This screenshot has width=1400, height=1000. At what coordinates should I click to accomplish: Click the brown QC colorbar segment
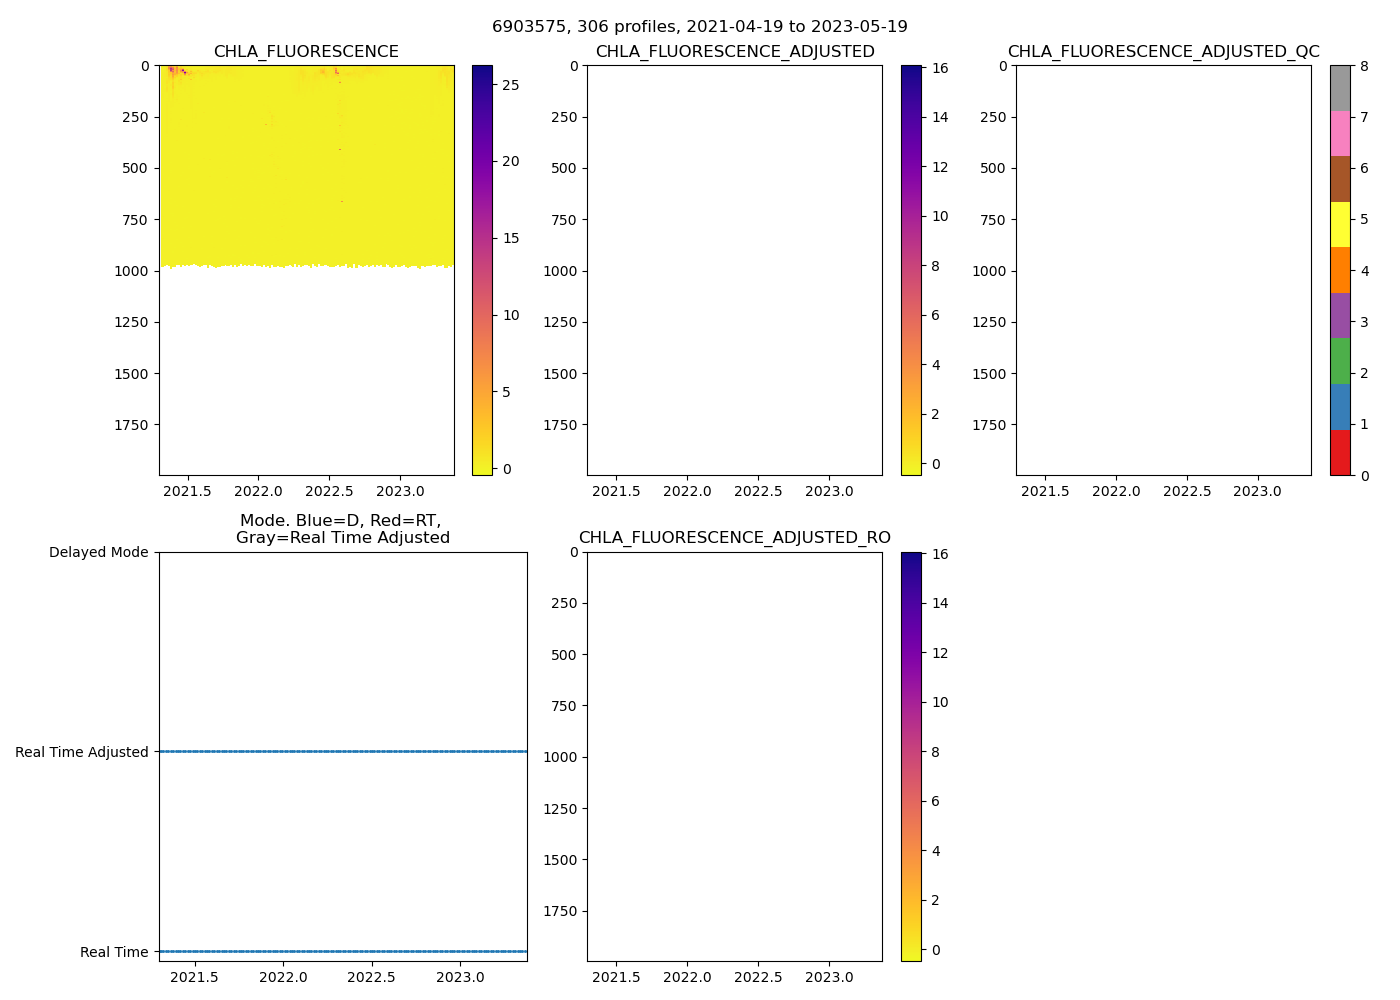point(1340,179)
